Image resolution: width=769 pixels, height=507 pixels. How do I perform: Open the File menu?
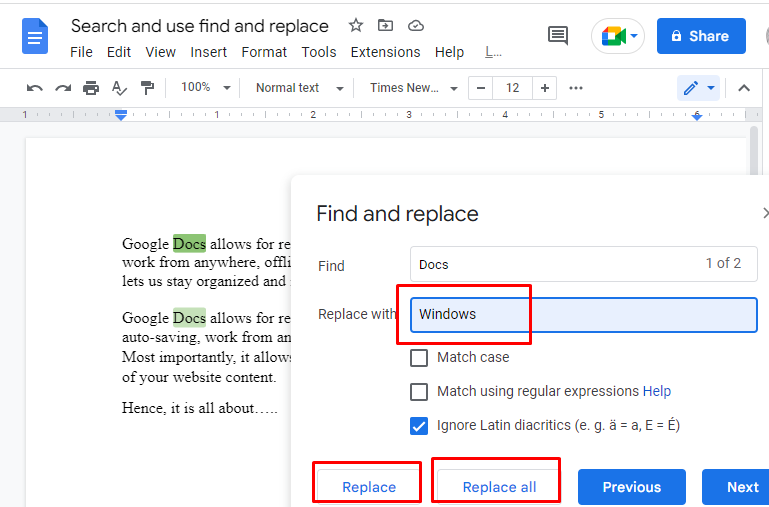(x=81, y=52)
